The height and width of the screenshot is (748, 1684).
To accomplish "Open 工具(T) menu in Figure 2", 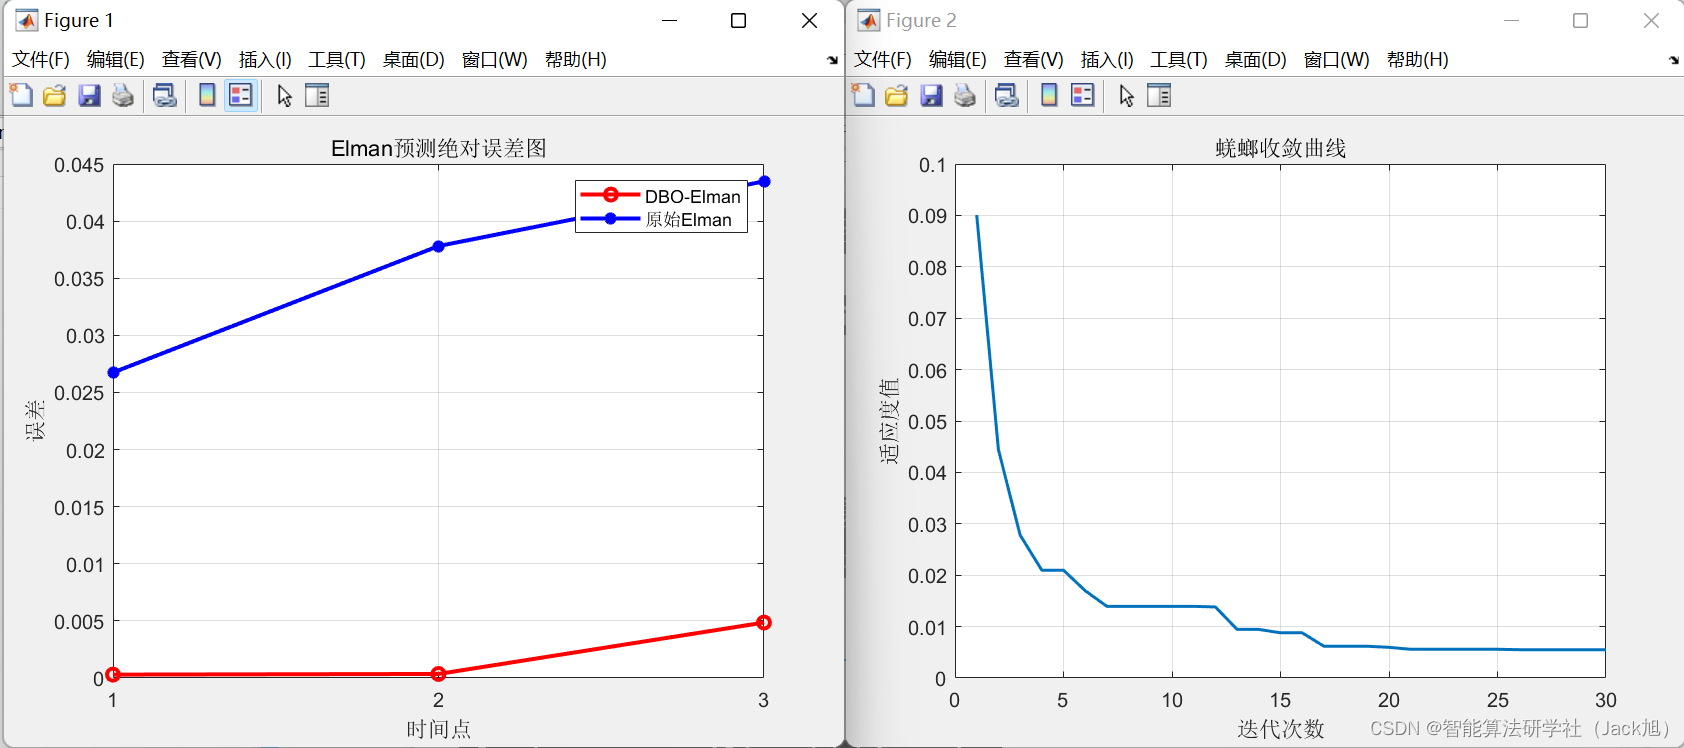I will [x=1179, y=60].
